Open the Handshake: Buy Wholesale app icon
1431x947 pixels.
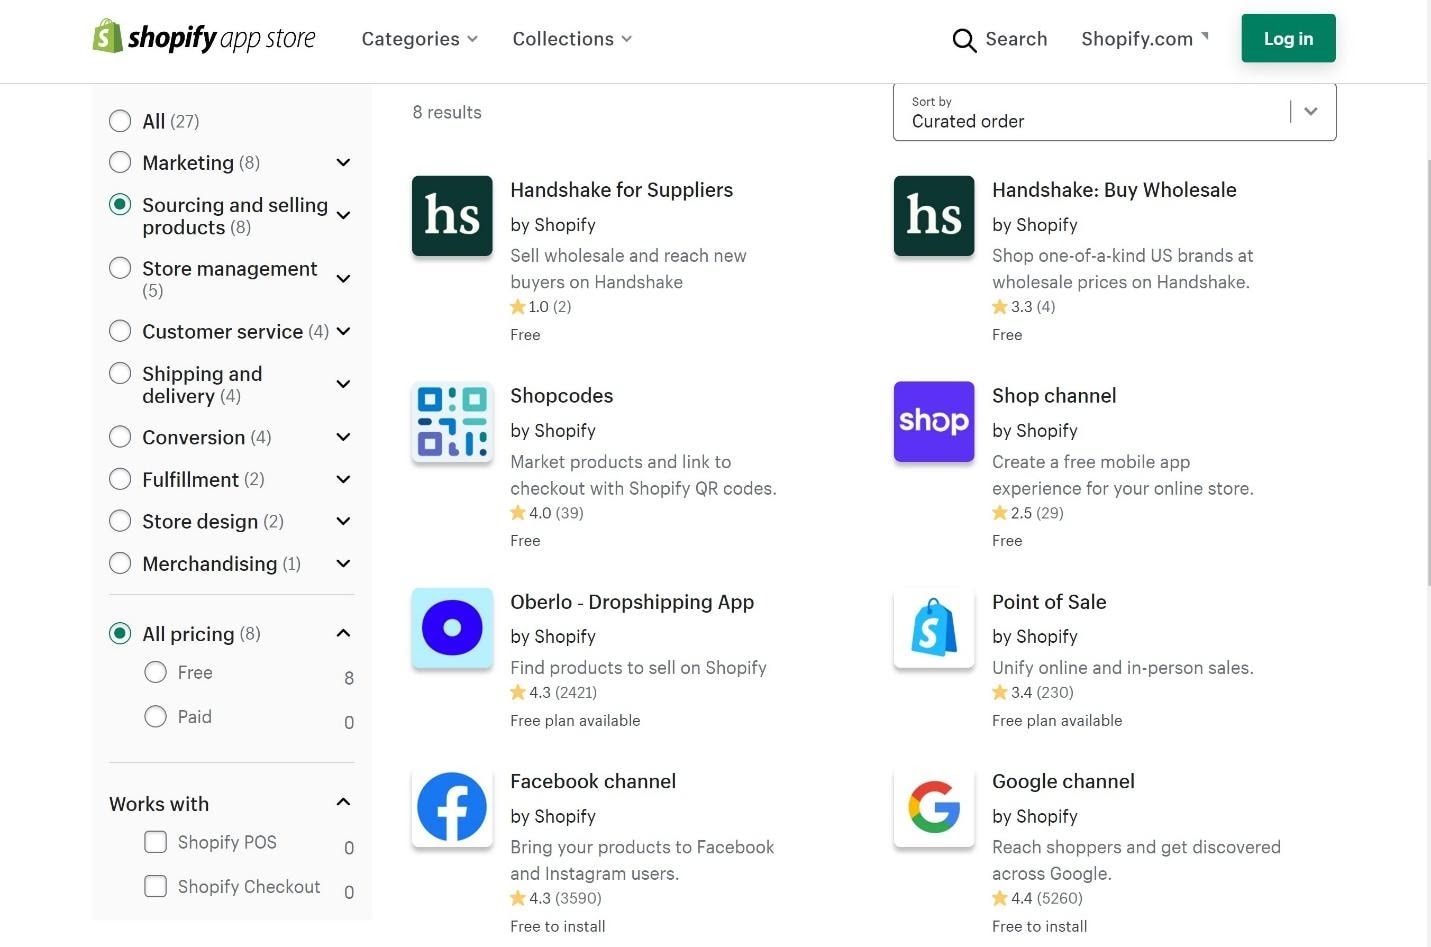tap(934, 216)
